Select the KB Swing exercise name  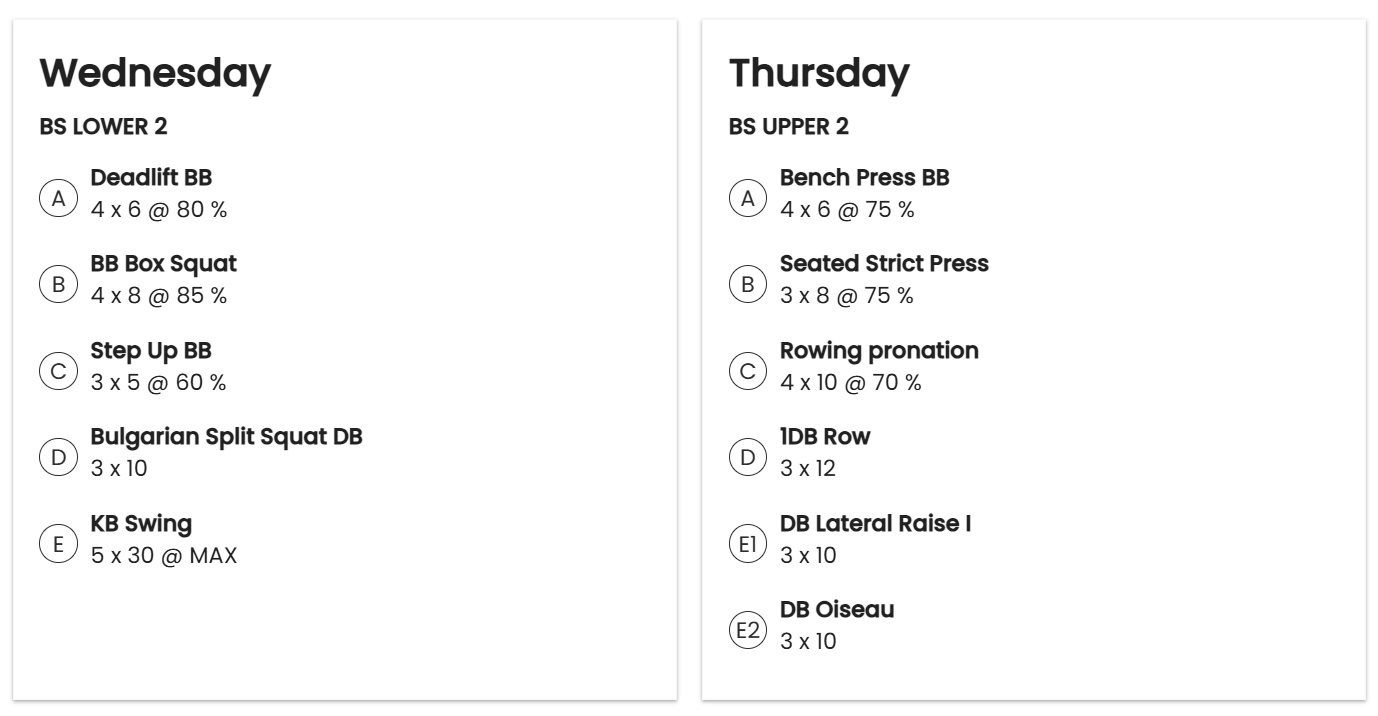141,524
